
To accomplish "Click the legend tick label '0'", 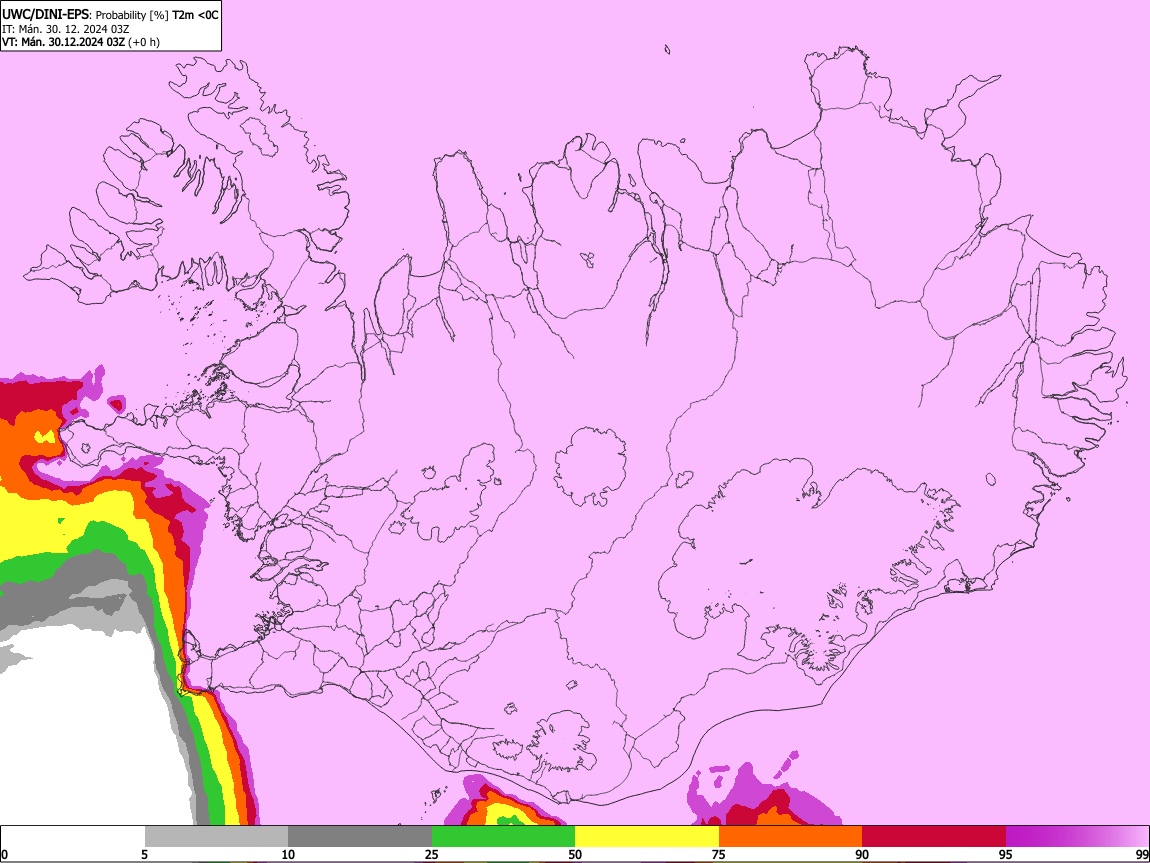I will tap(4, 855).
